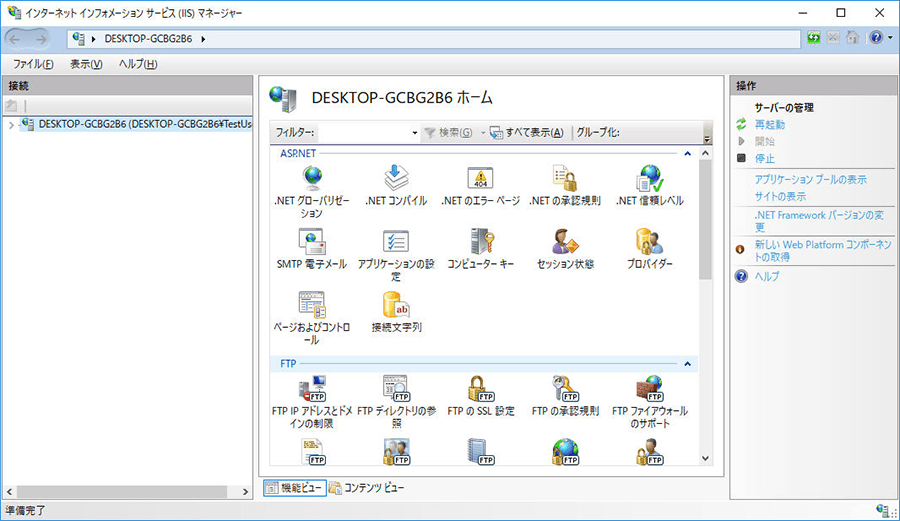This screenshot has height=521, width=900.
Task: Open the help button dropdown arrow
Action: [x=890, y=38]
